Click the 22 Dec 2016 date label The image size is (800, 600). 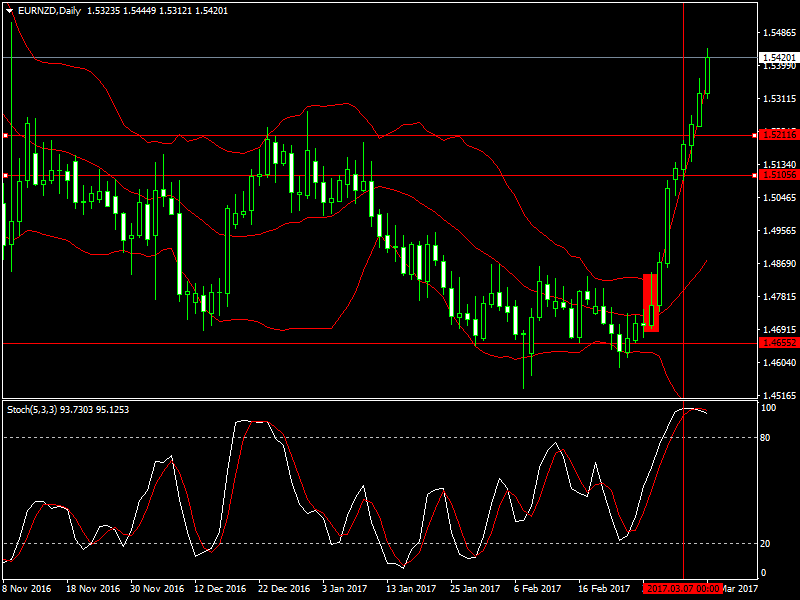point(284,589)
